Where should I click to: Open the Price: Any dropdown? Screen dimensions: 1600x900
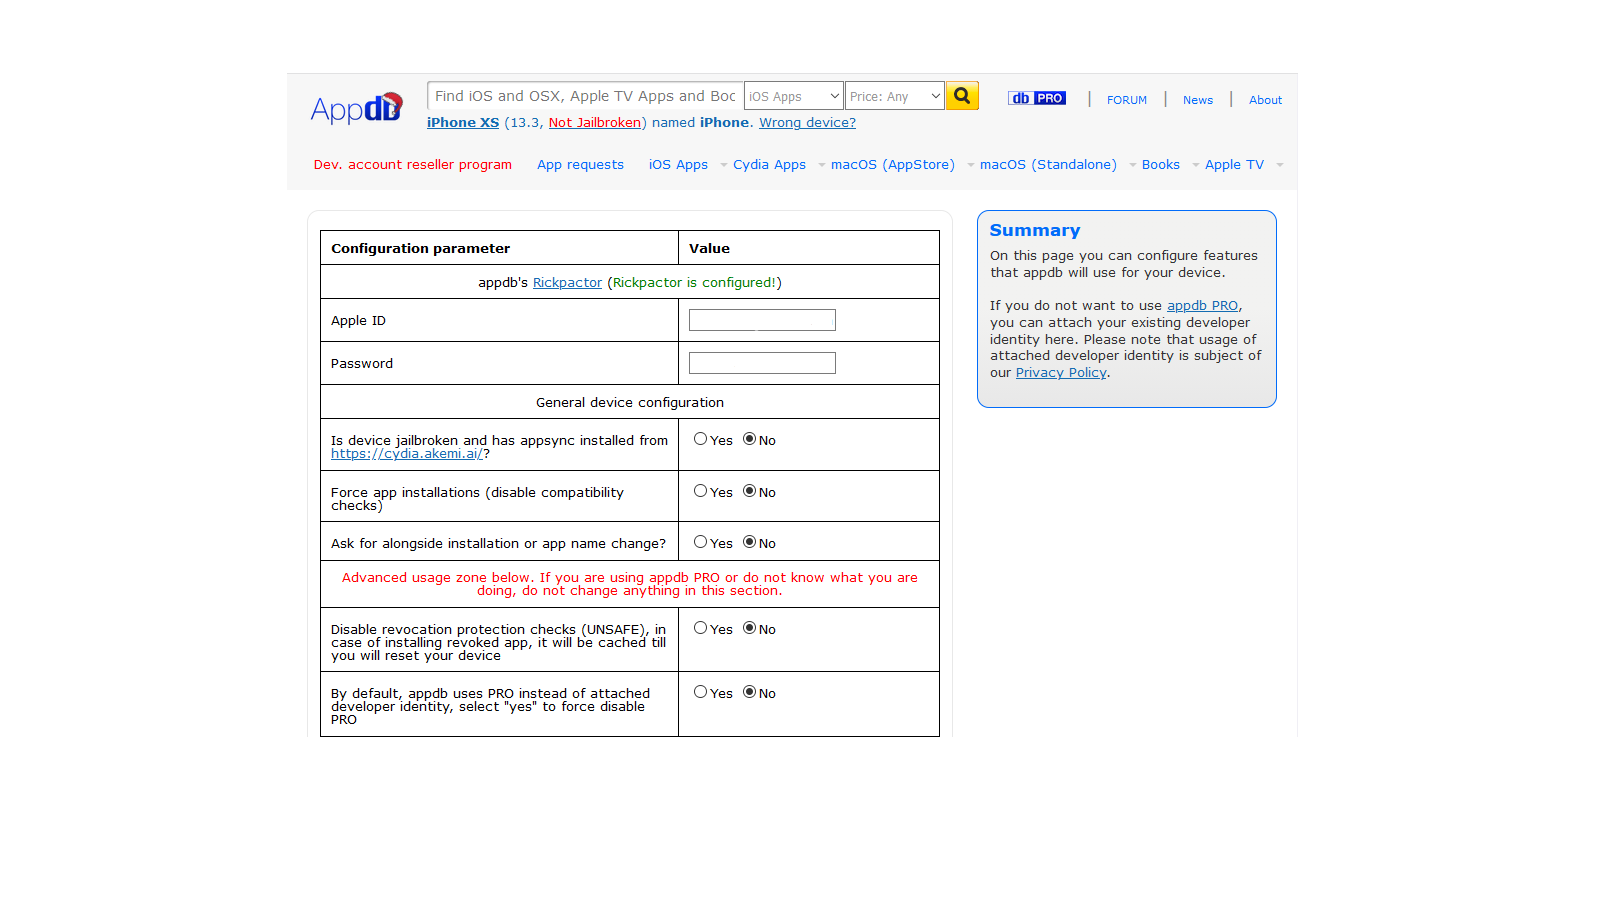tap(894, 96)
